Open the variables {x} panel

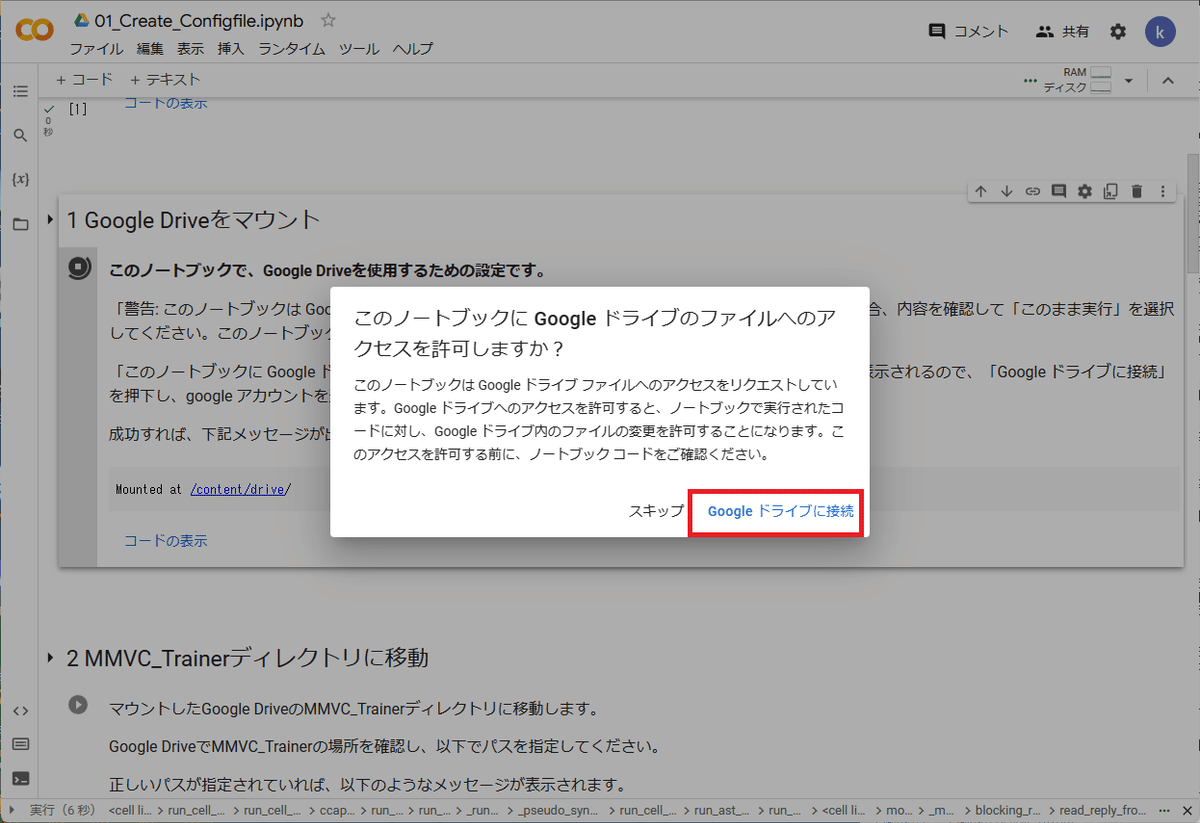click(x=20, y=179)
